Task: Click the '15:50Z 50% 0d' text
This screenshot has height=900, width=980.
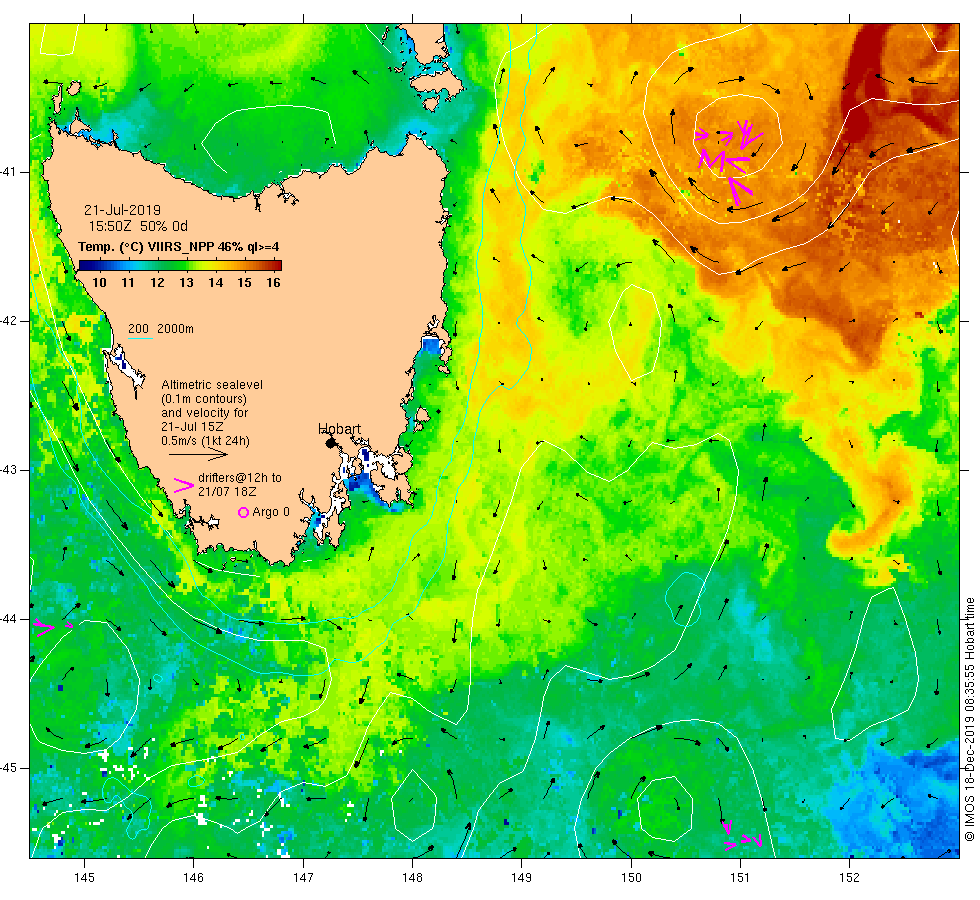Action: (138, 226)
